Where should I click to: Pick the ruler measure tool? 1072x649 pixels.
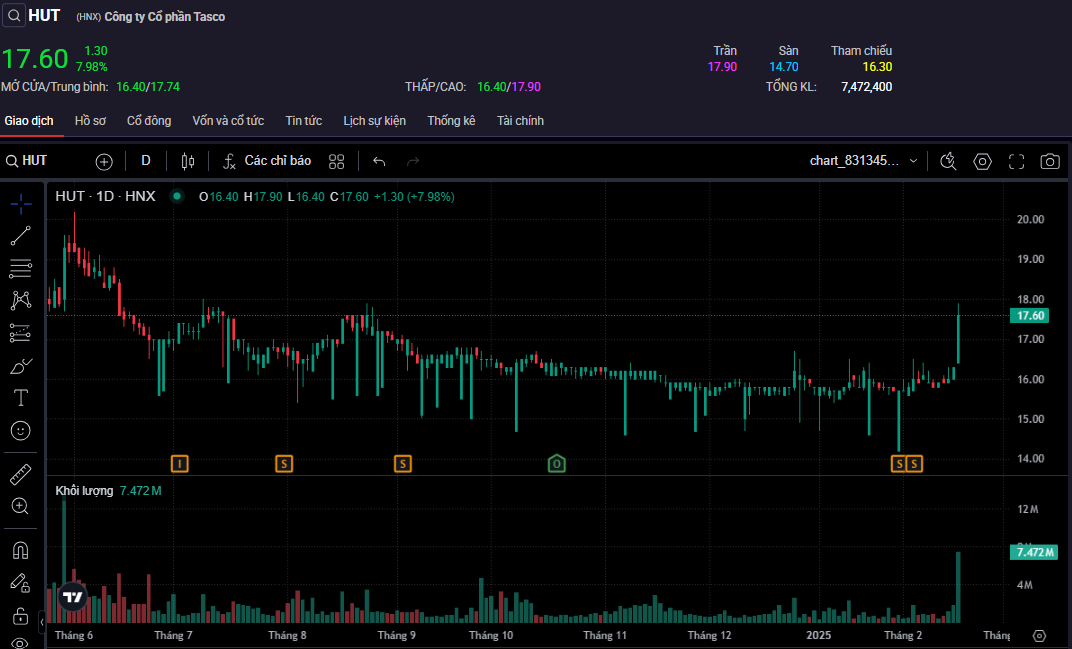(x=20, y=473)
